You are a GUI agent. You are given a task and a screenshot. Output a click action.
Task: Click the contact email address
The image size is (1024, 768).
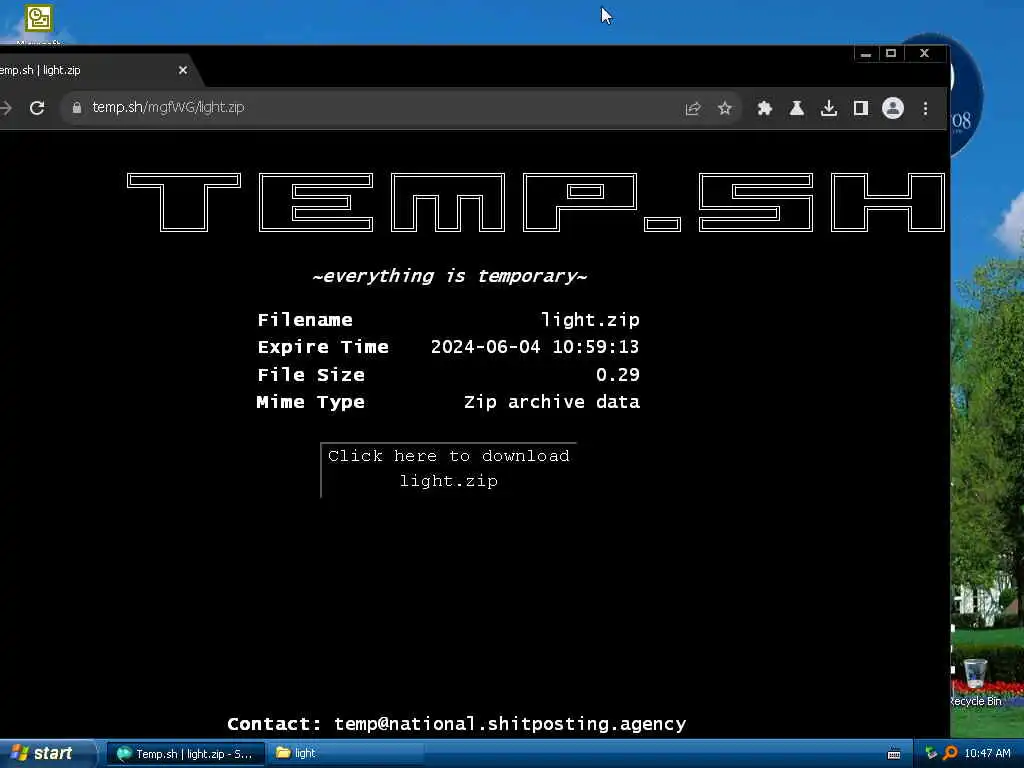[510, 724]
